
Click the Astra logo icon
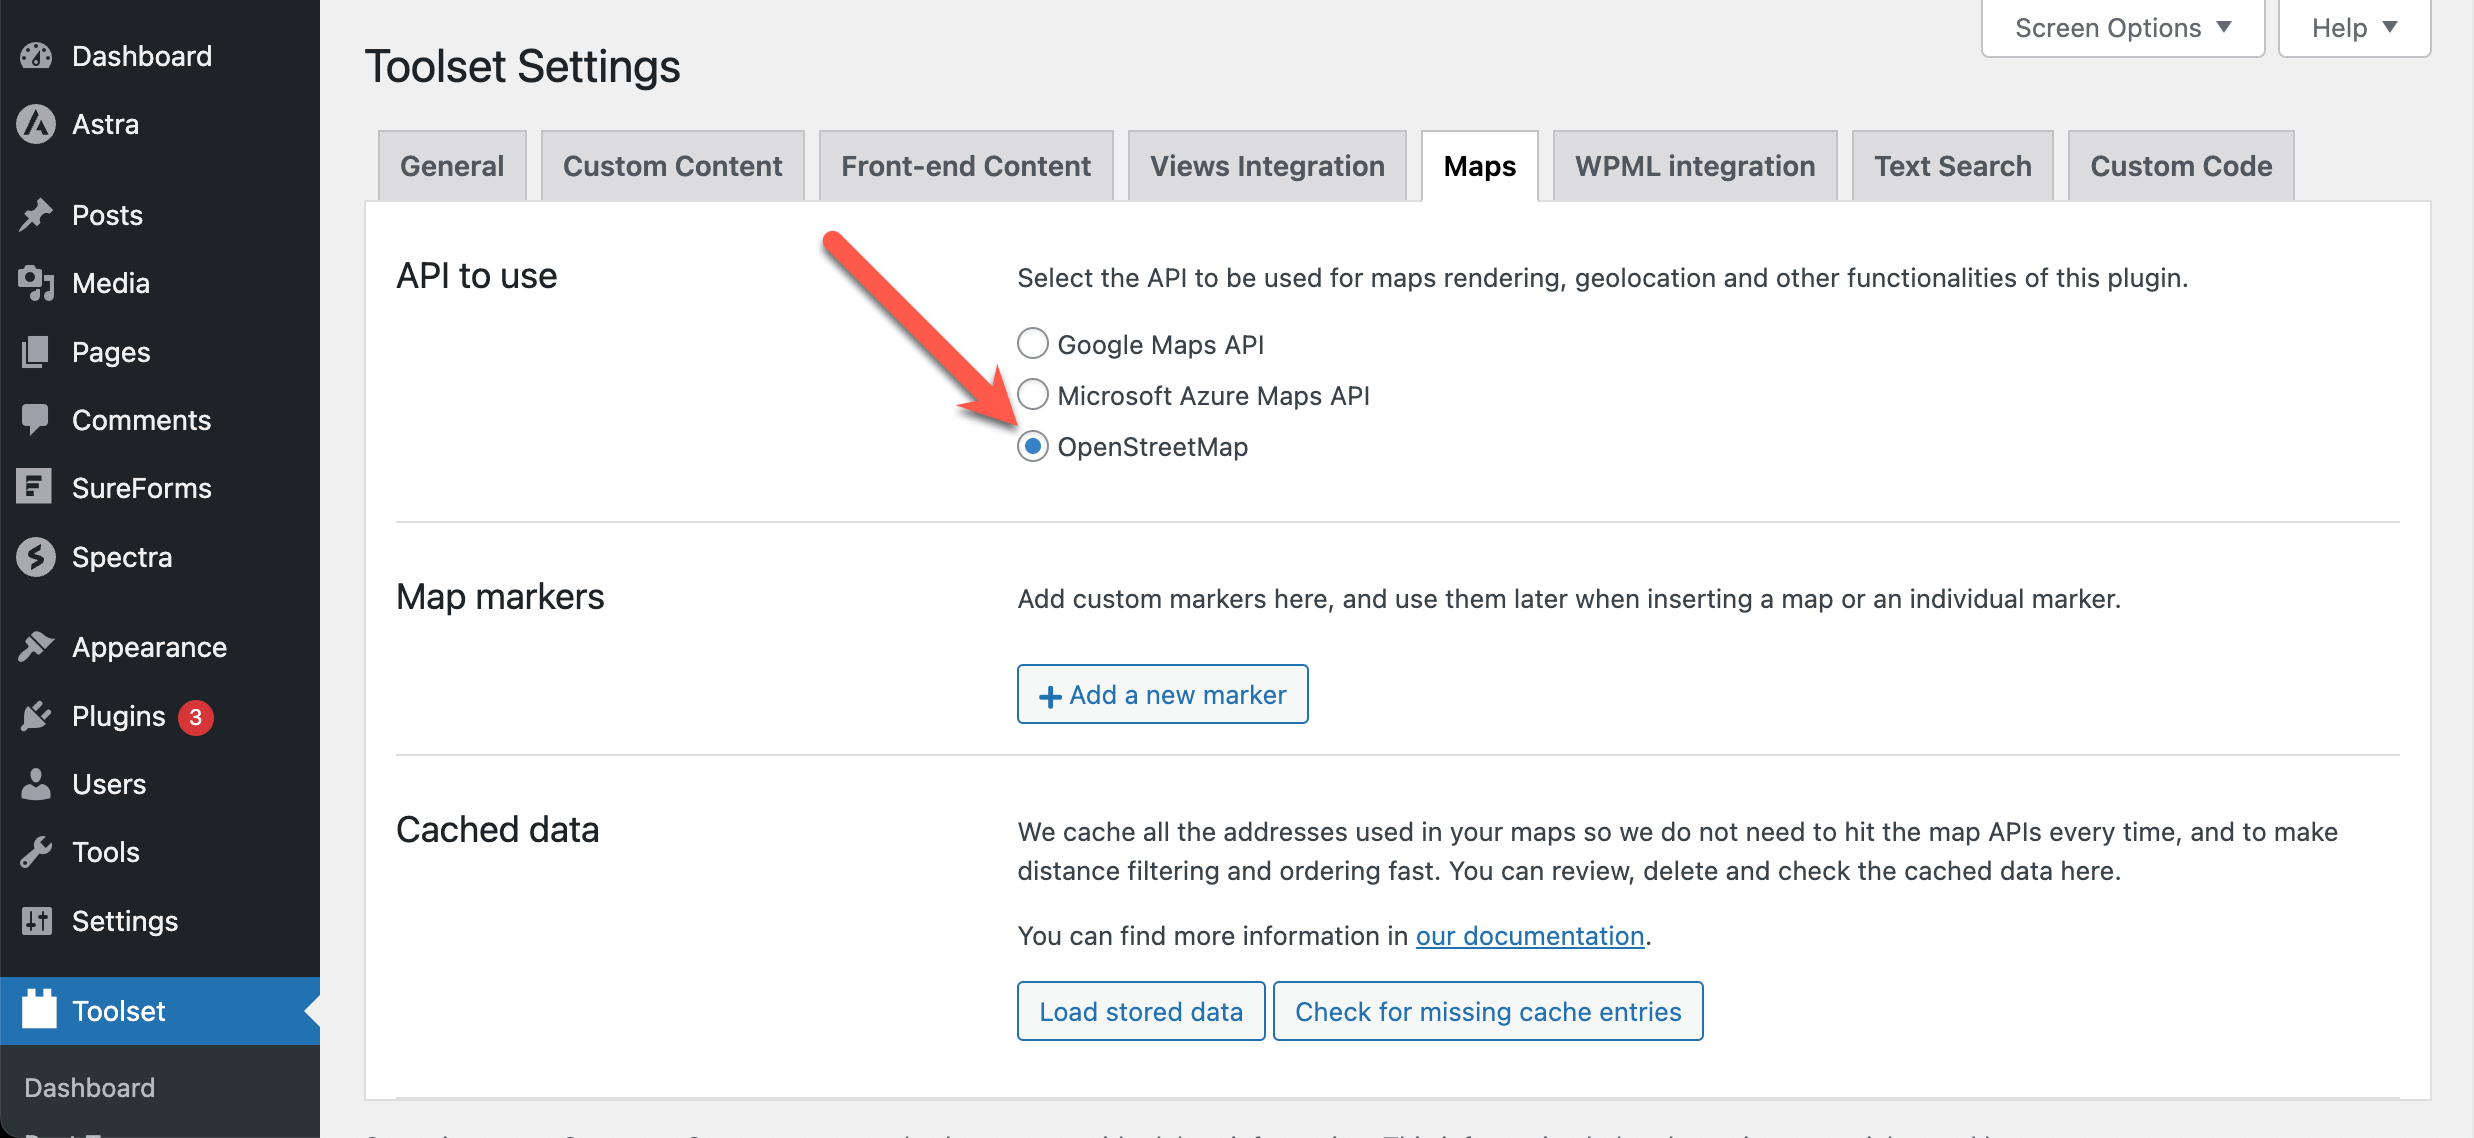(x=36, y=124)
